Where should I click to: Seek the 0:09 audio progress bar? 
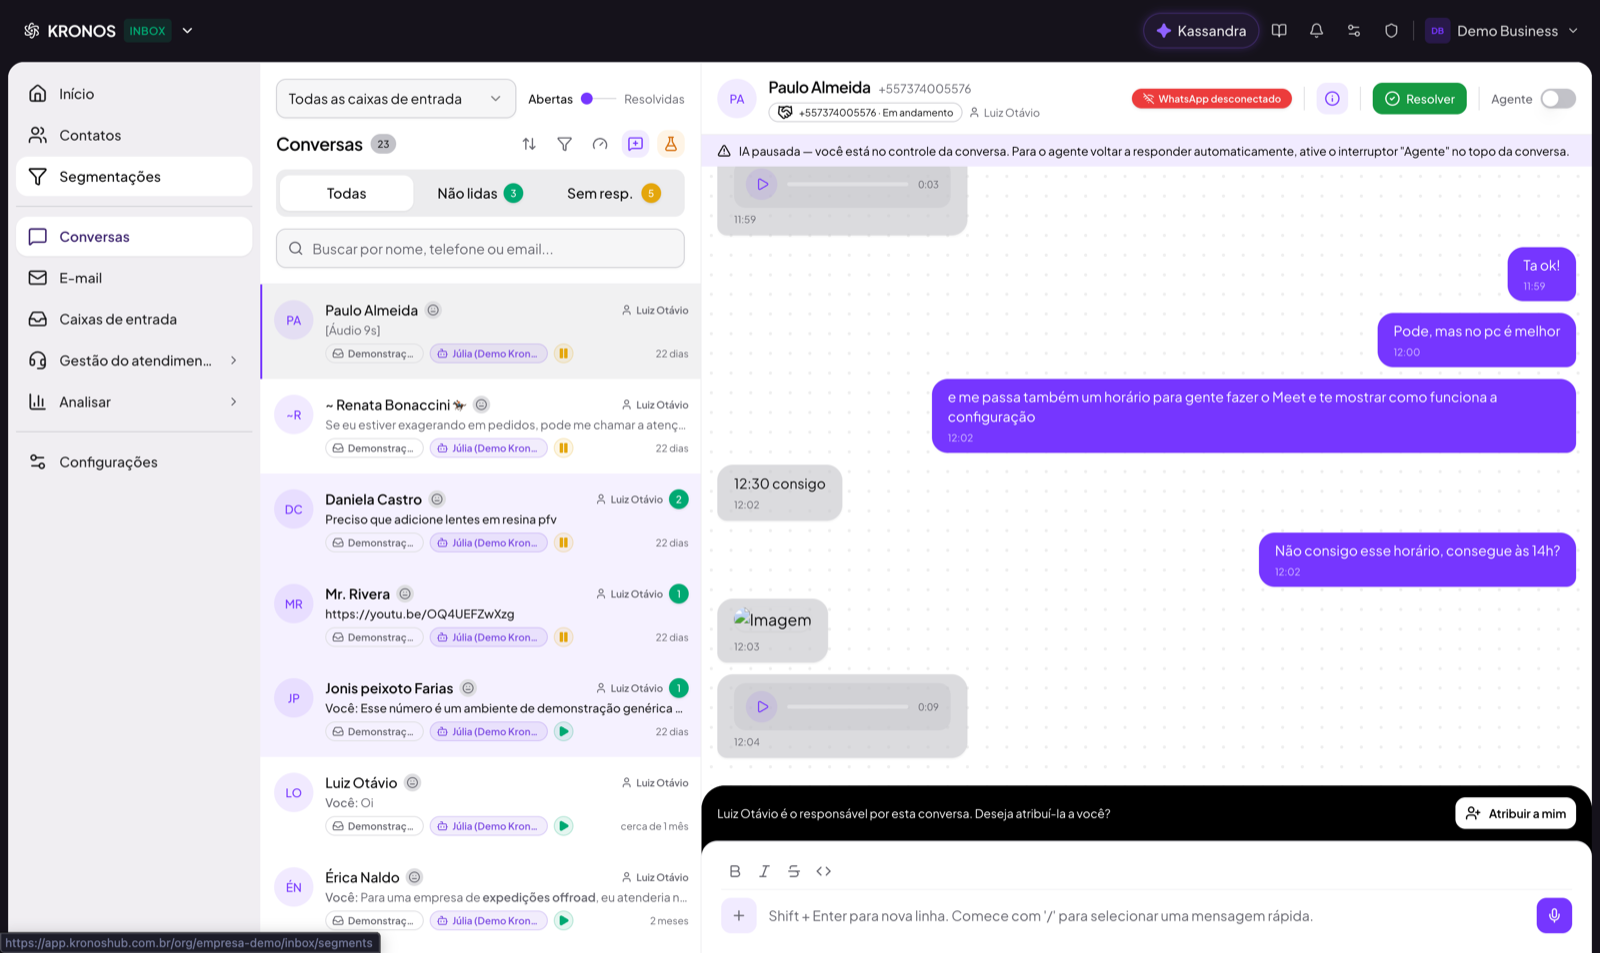click(x=848, y=707)
